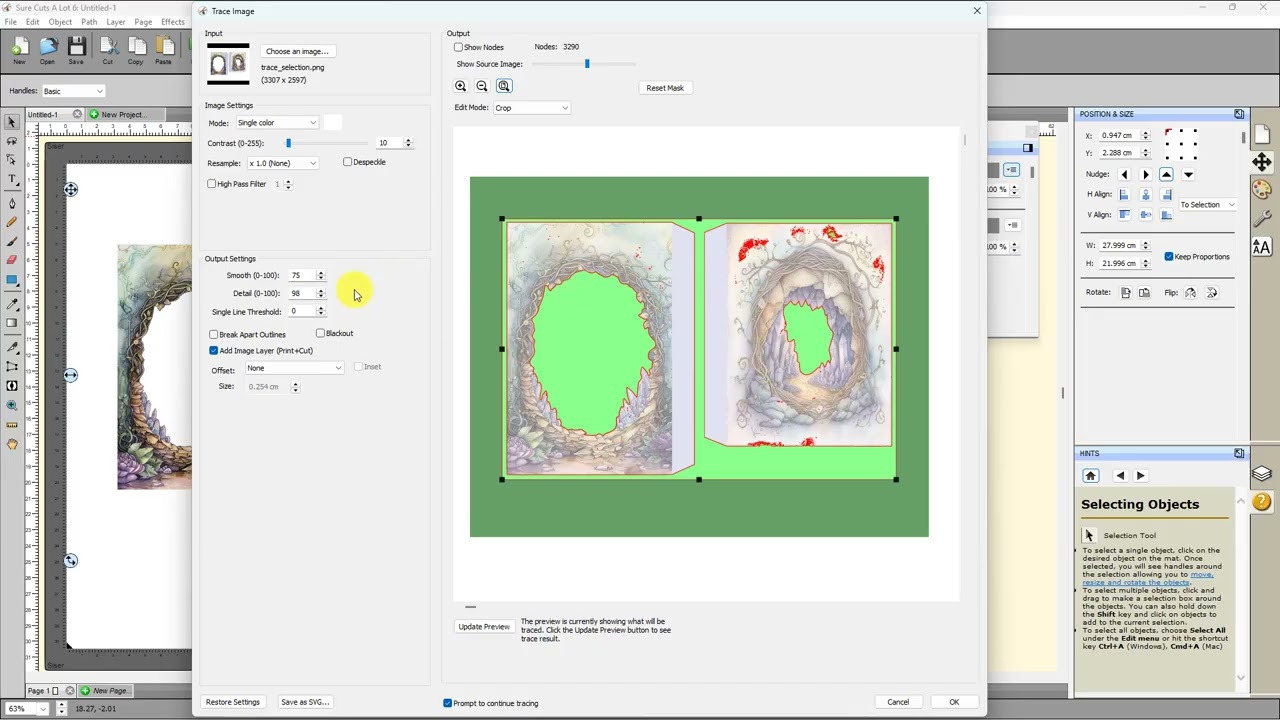Click the Reset Mask button
This screenshot has height=720, width=1280.
665,88
